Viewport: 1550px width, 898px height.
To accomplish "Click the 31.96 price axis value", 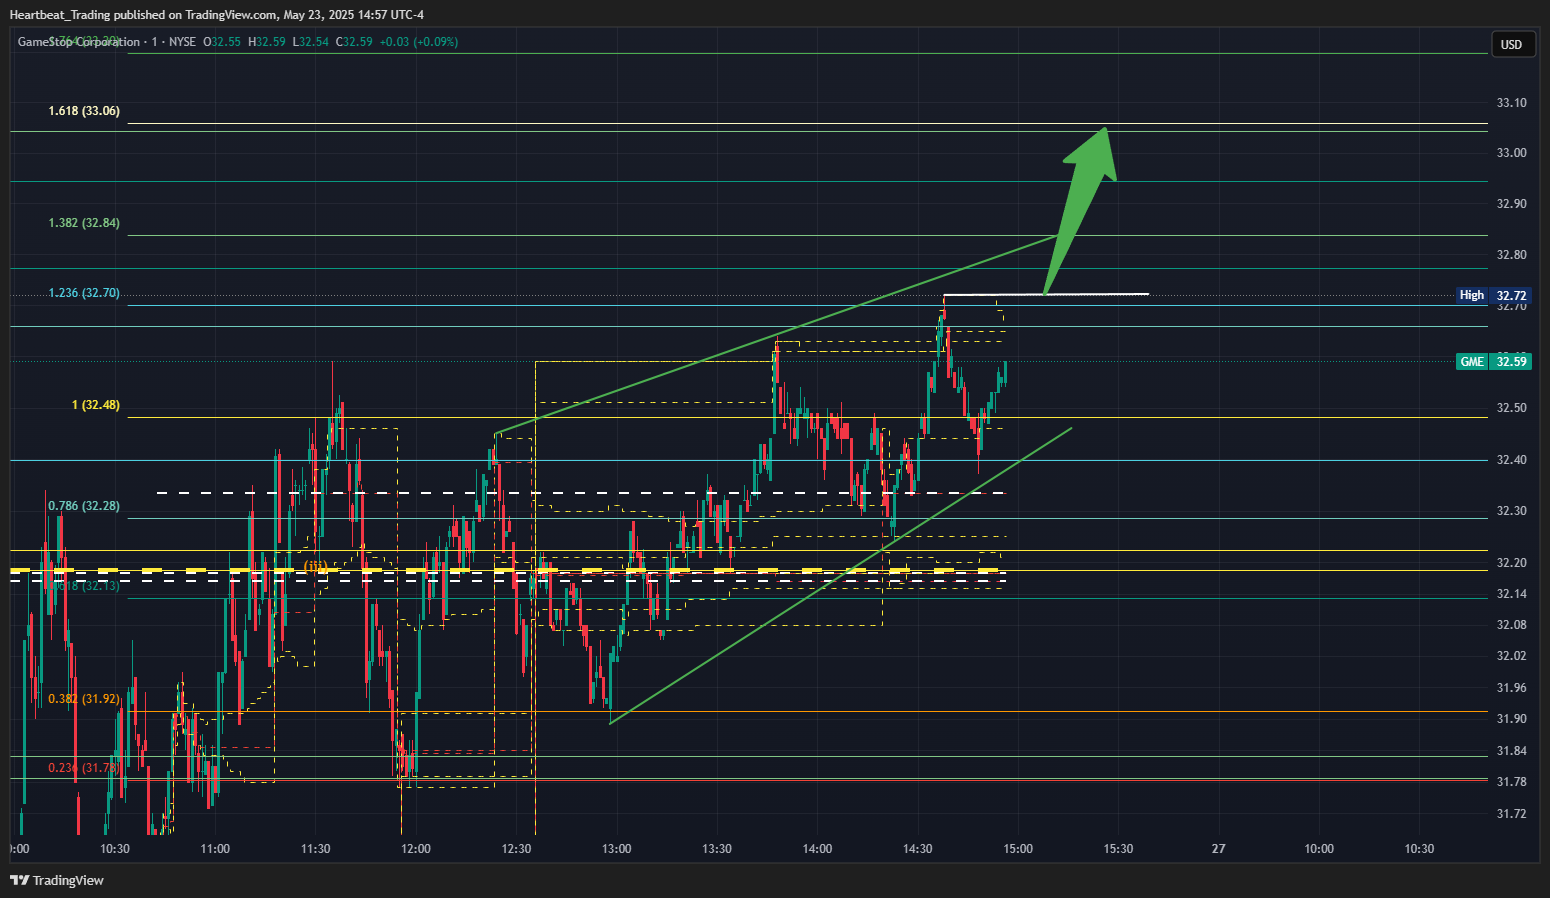I will (x=1511, y=688).
